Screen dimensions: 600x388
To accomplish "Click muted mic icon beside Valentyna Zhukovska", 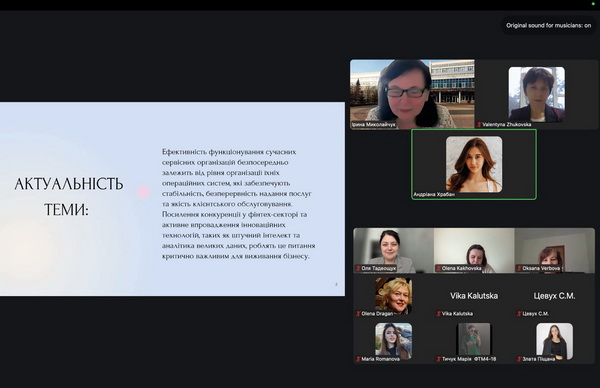I will [x=479, y=125].
